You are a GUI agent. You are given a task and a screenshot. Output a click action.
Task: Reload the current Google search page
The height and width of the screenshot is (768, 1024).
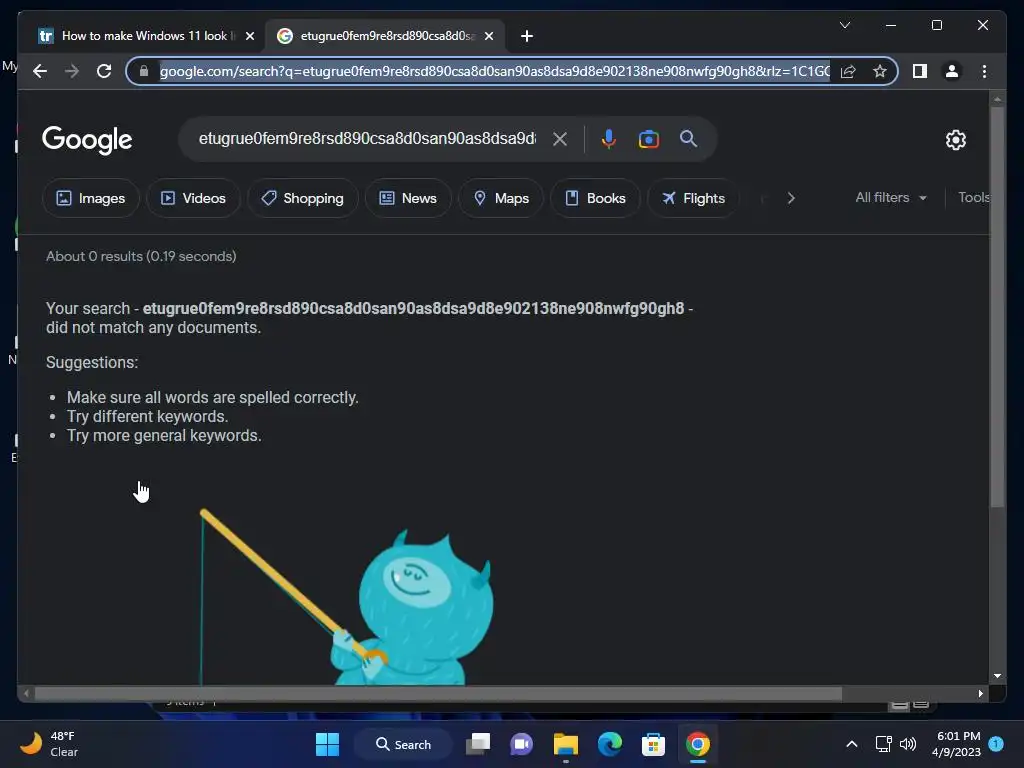104,71
